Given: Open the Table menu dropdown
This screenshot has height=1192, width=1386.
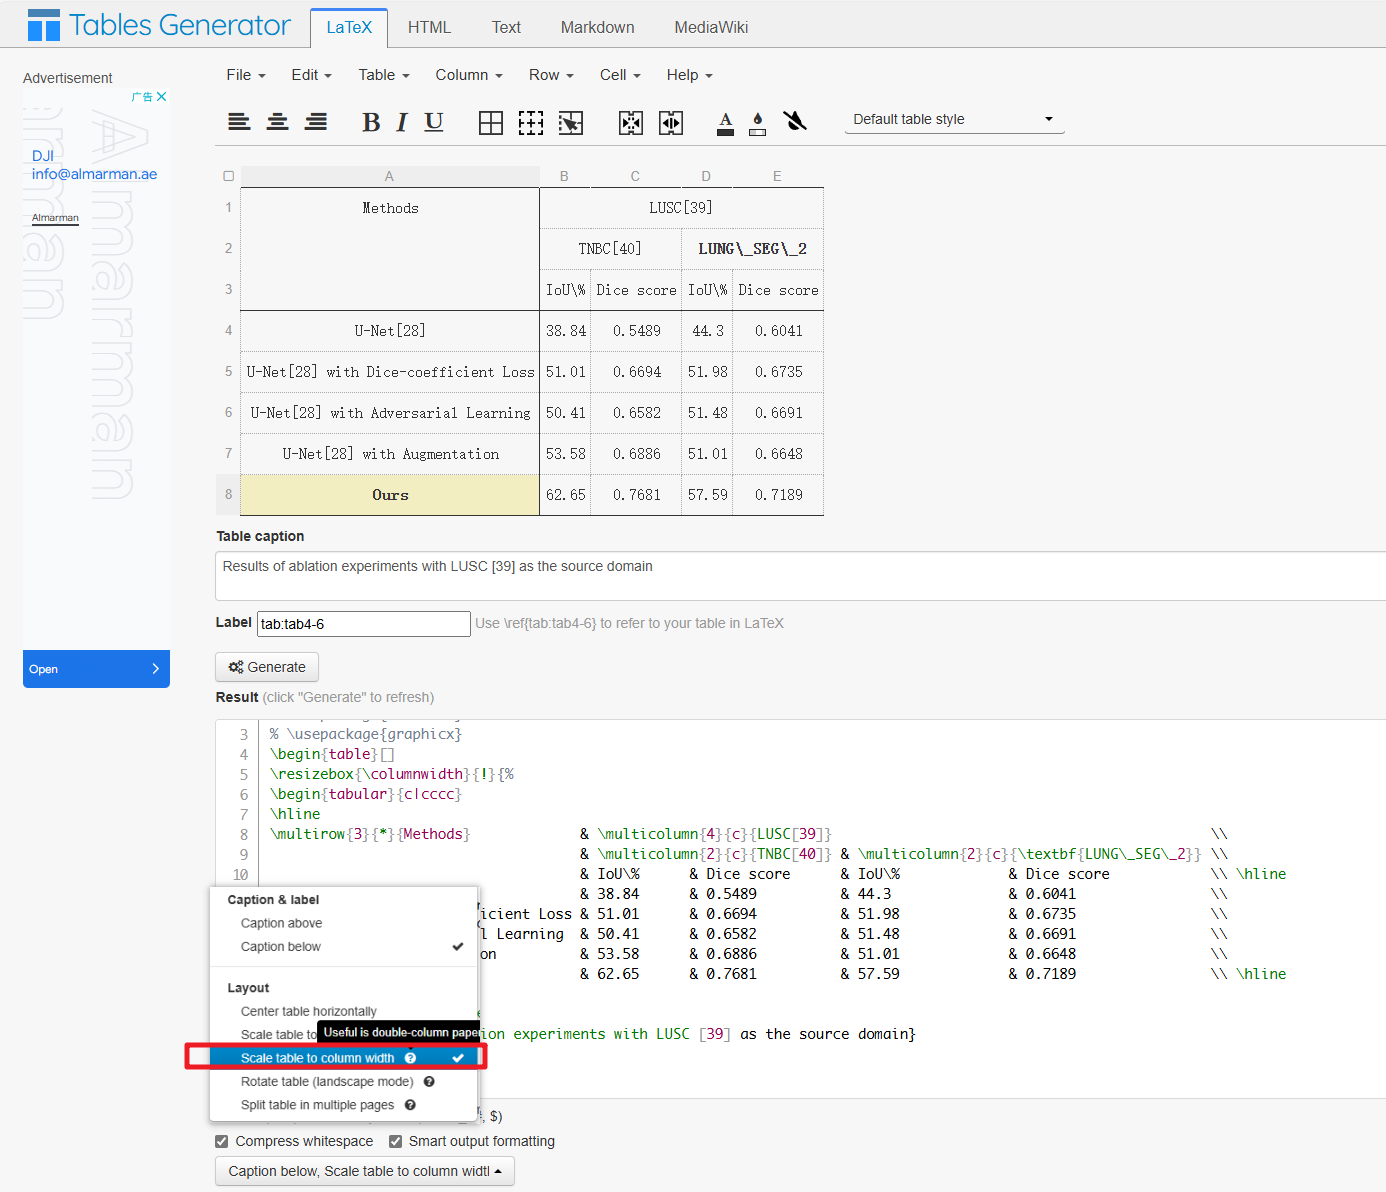Looking at the screenshot, I should point(384,75).
